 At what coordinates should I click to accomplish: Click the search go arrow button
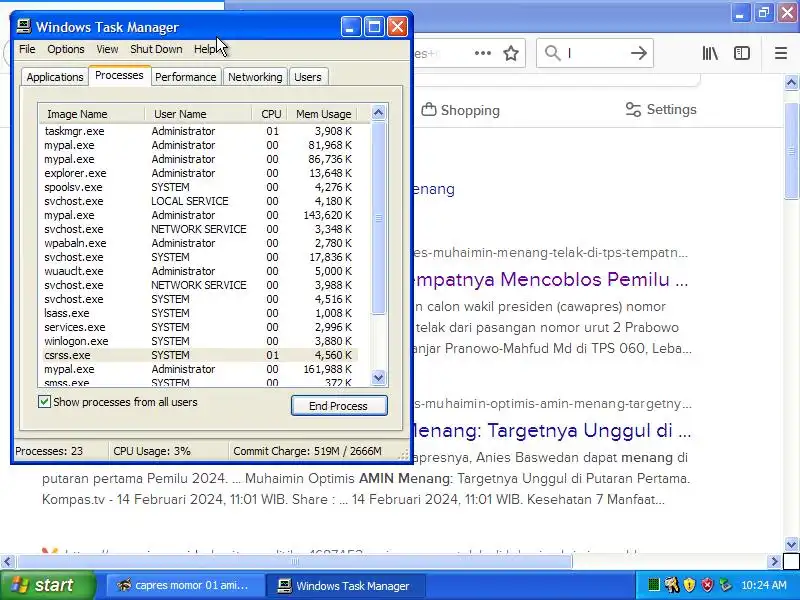638,53
